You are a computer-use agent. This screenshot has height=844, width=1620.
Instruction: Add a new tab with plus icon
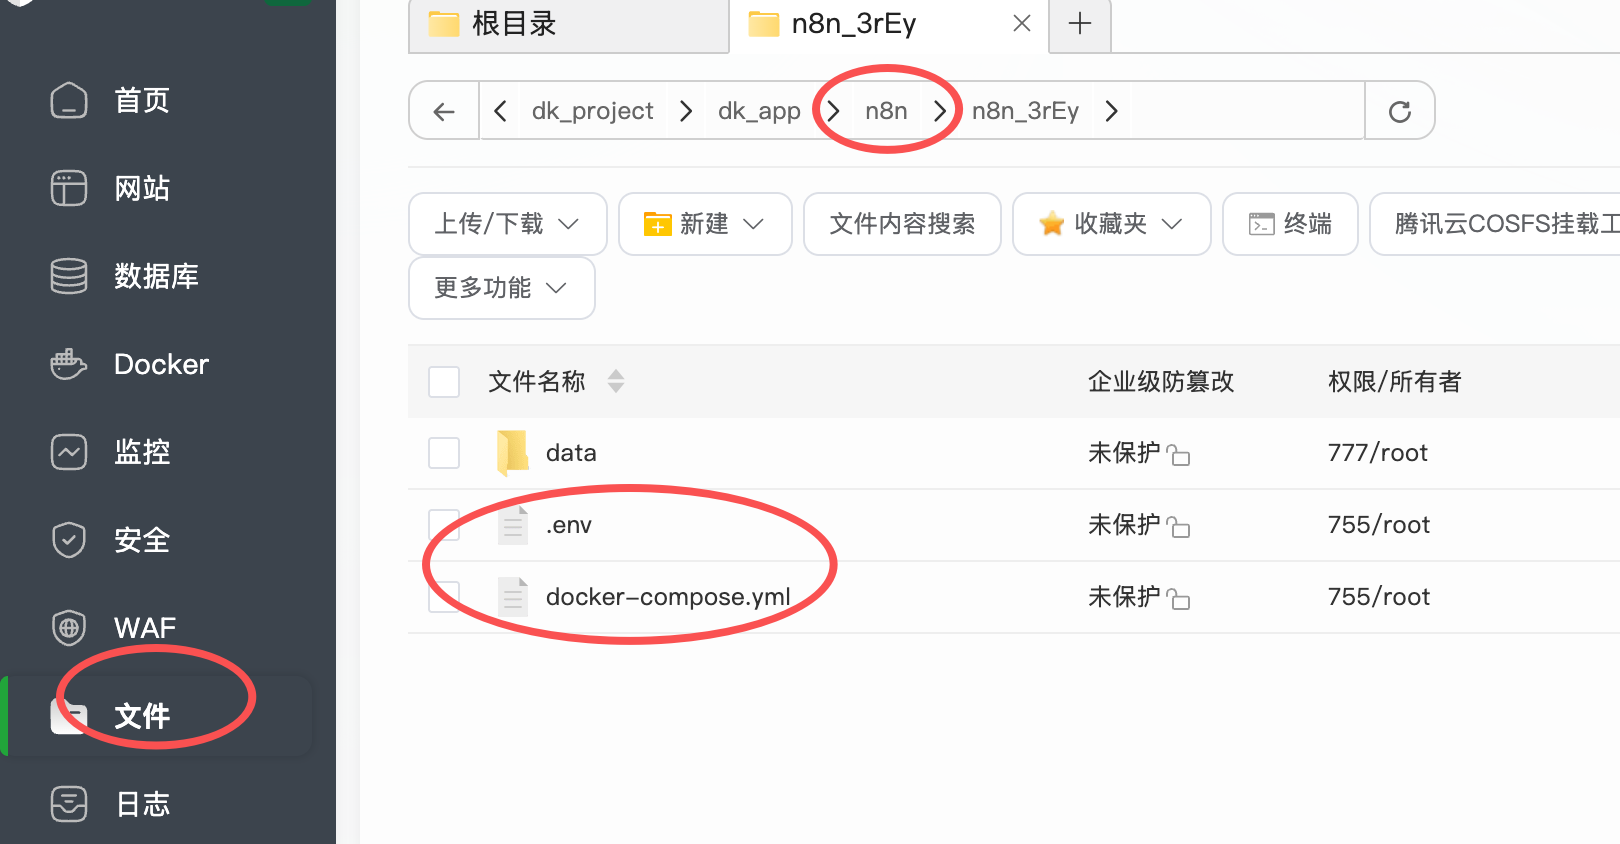coord(1080,24)
